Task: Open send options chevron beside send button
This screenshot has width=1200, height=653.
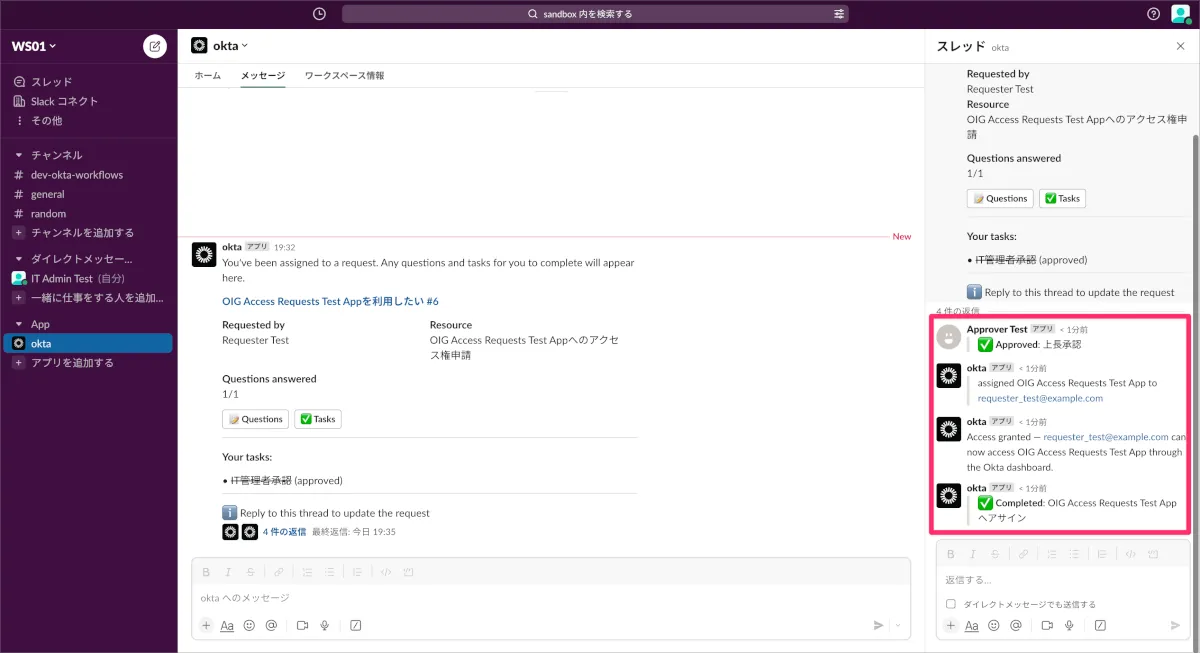Action: (898, 625)
